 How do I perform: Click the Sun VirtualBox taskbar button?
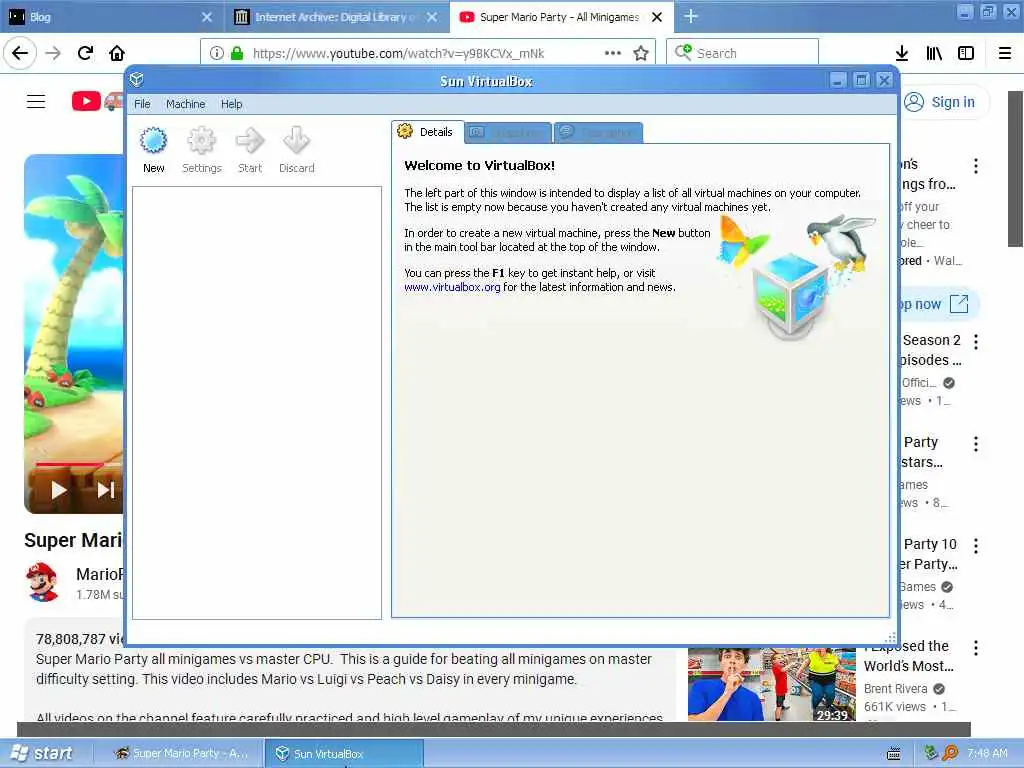click(x=344, y=754)
